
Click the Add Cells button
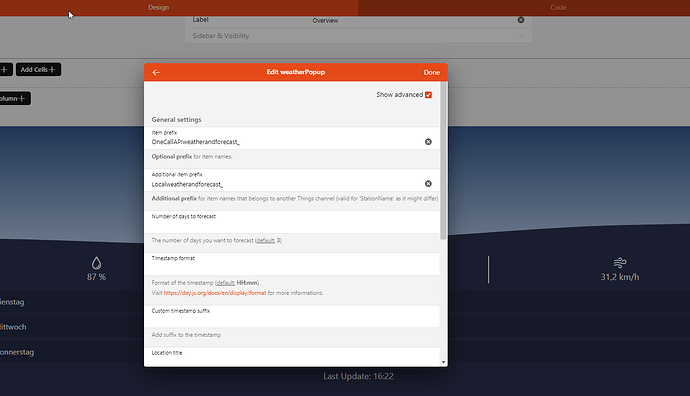point(38,70)
